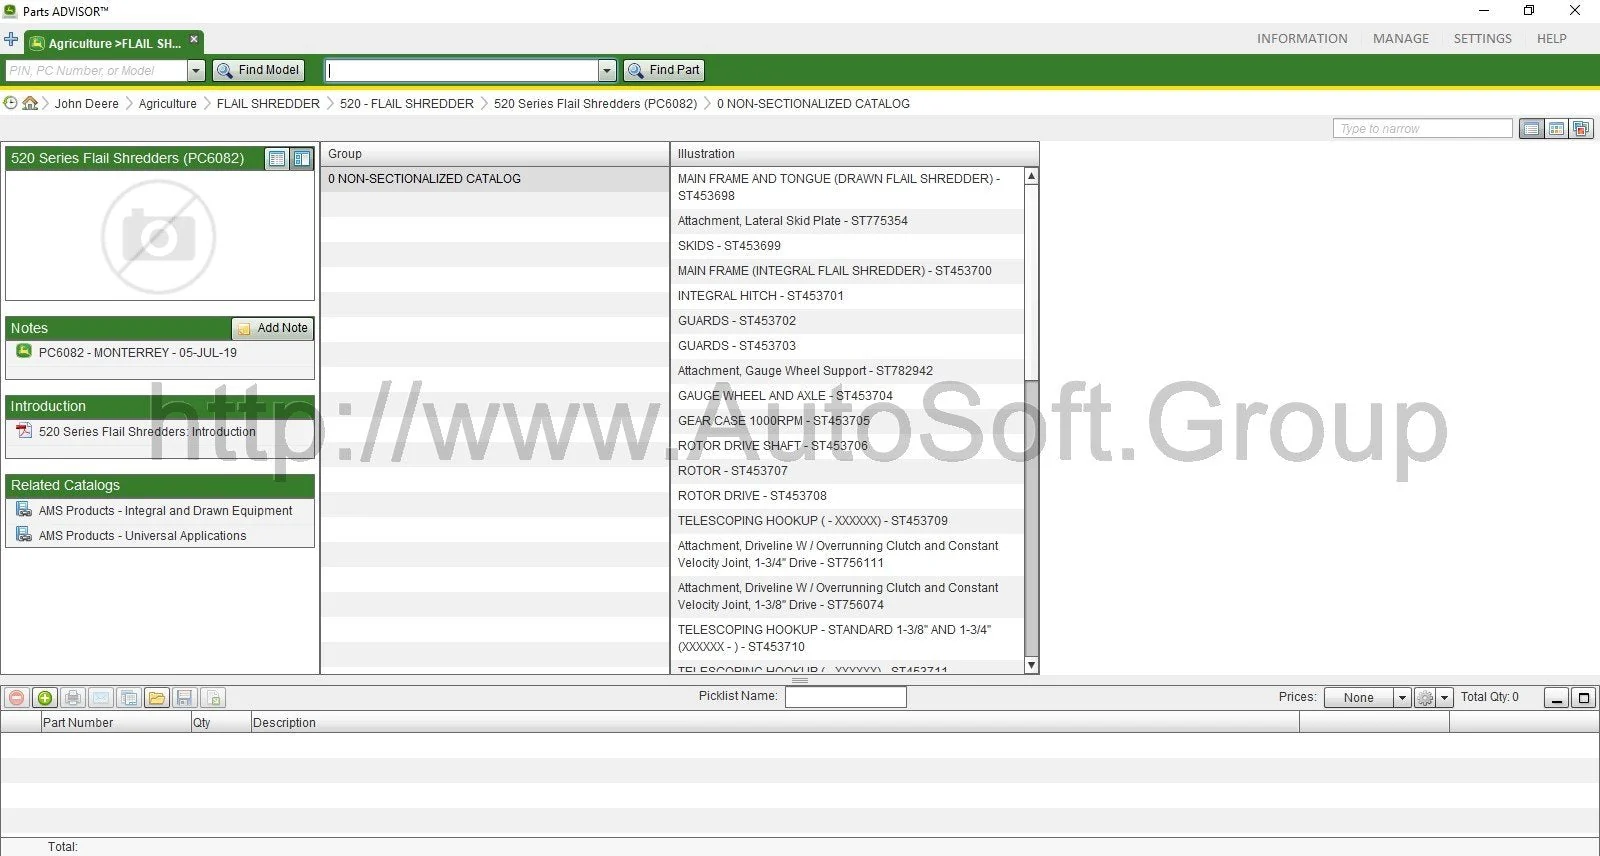Go to 520 - FLAIL SHREDDER breadcrumb

(407, 103)
